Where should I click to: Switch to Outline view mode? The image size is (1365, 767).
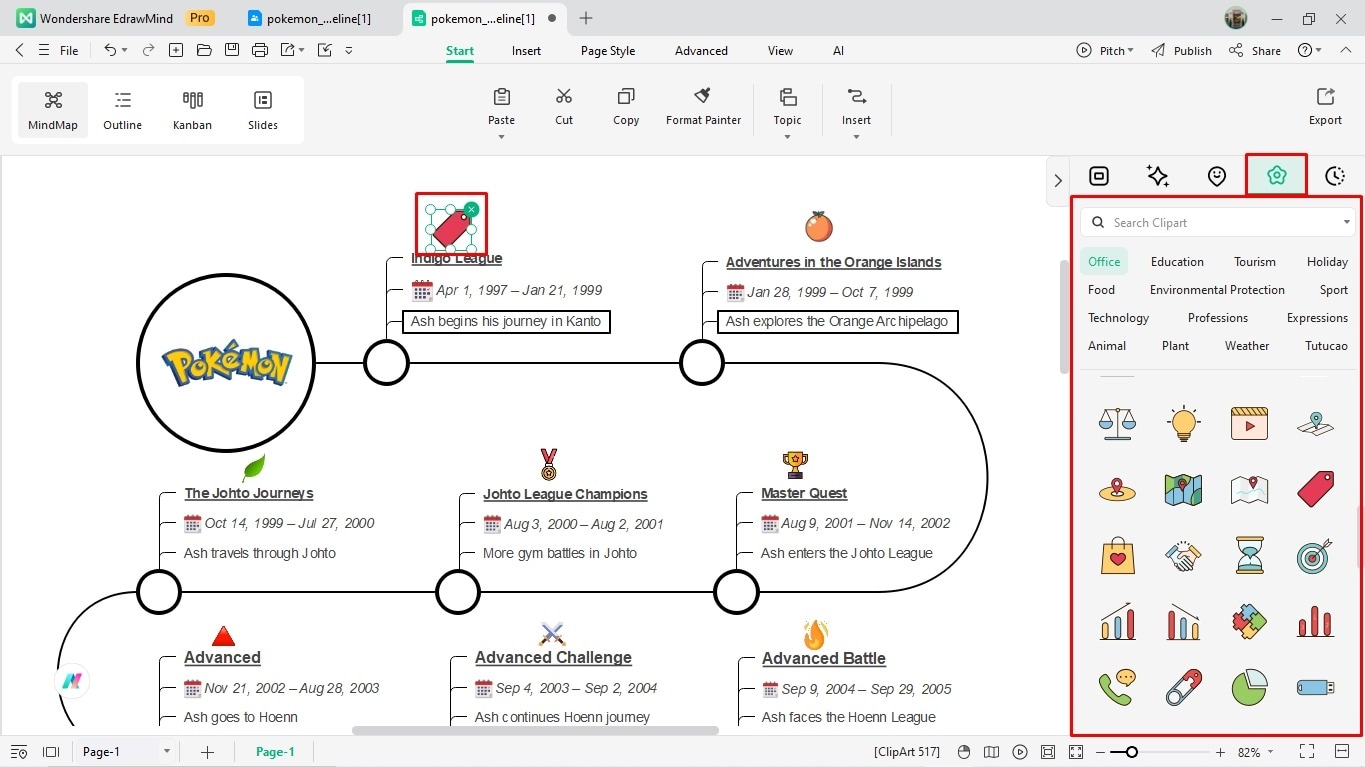click(123, 110)
